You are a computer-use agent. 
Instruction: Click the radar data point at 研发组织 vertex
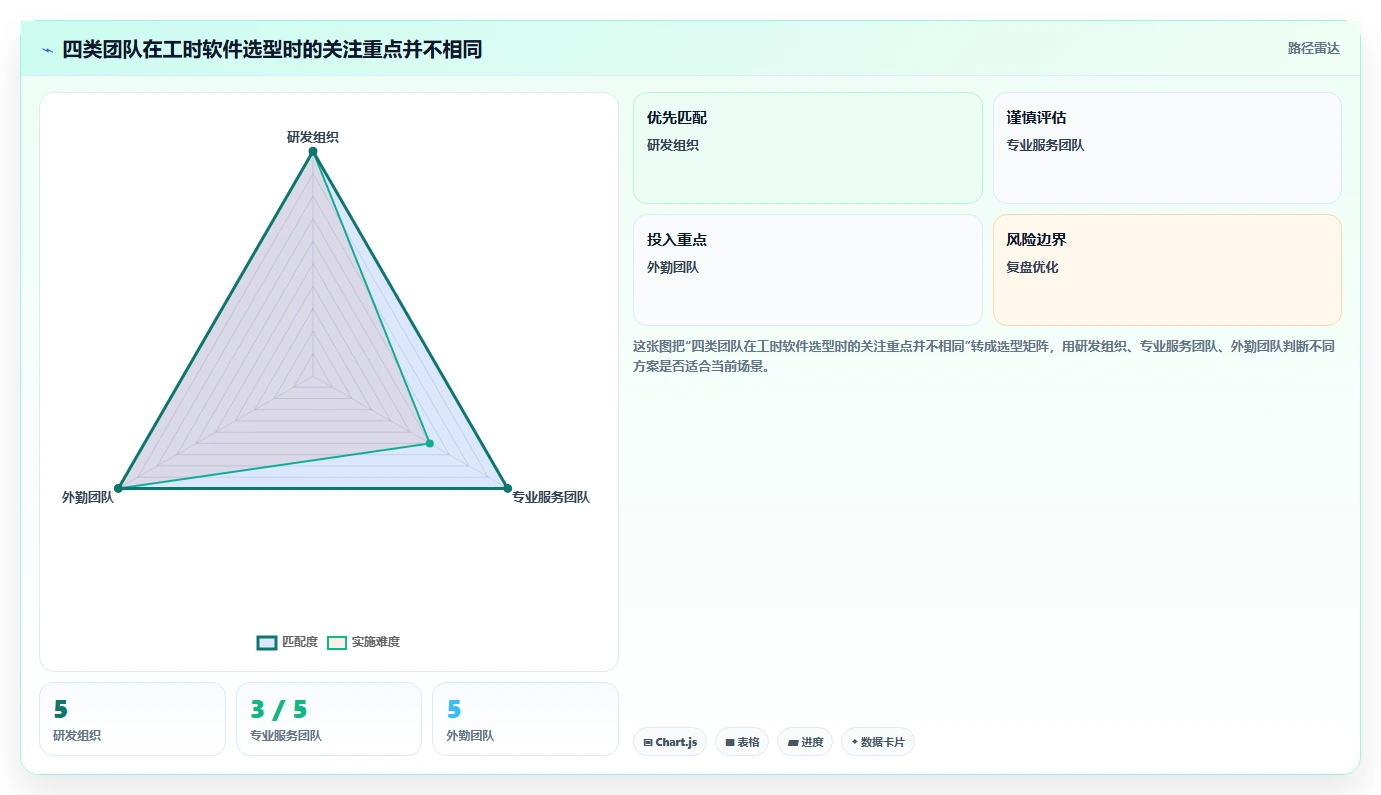[313, 151]
